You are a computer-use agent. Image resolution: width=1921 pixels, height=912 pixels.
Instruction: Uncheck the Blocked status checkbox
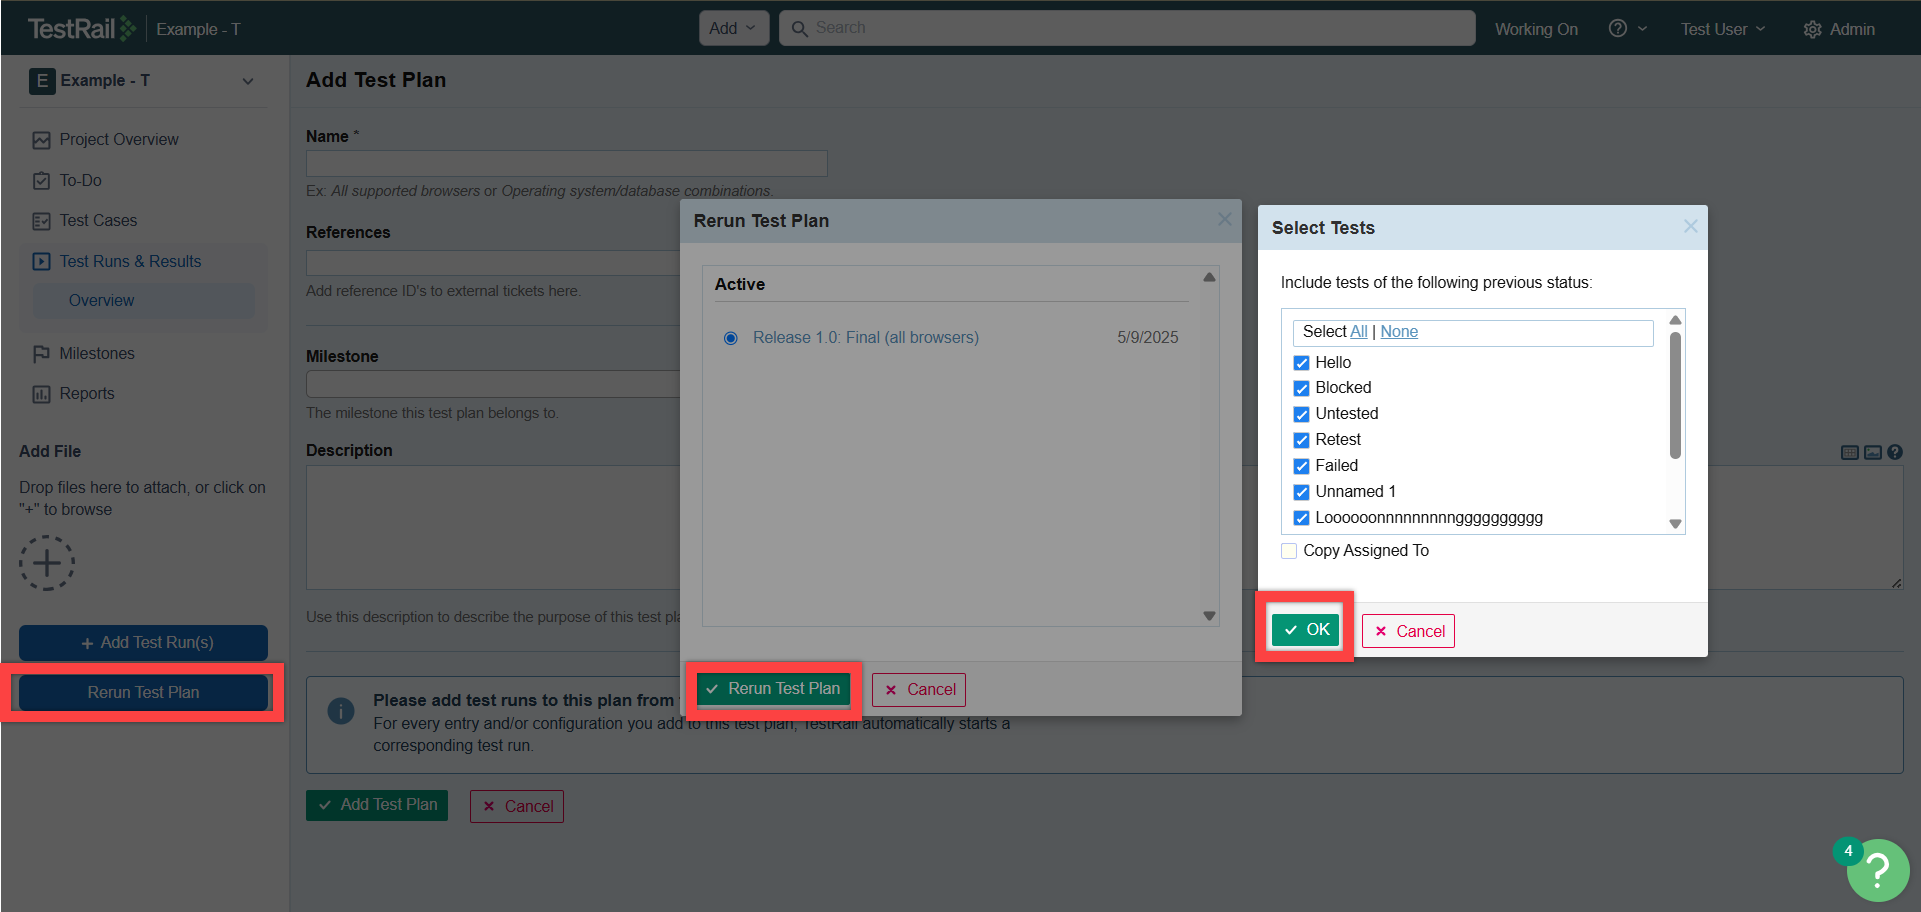tap(1301, 389)
